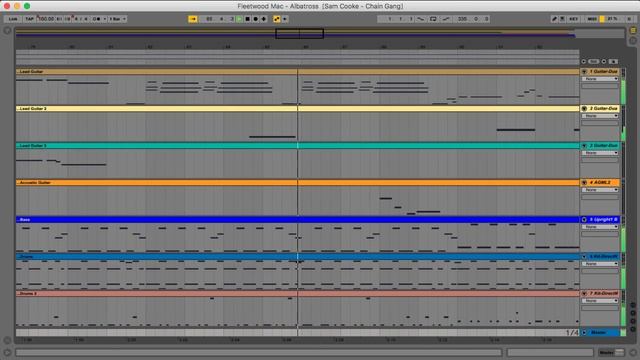The height and width of the screenshot is (360, 640).
Task: Open None chooser on 1 Guitar-Duo track
Action: [600, 79]
